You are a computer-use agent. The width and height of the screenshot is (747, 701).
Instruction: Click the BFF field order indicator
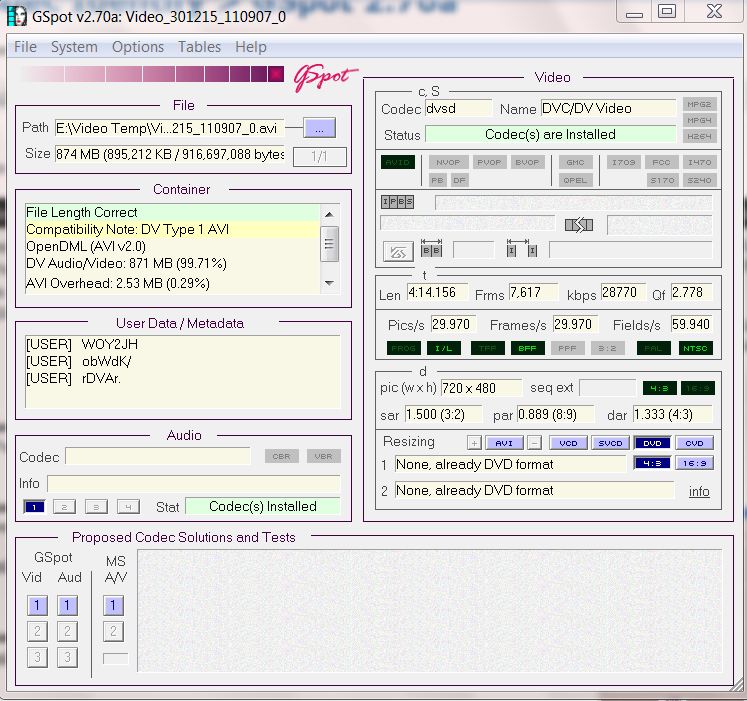click(x=527, y=348)
